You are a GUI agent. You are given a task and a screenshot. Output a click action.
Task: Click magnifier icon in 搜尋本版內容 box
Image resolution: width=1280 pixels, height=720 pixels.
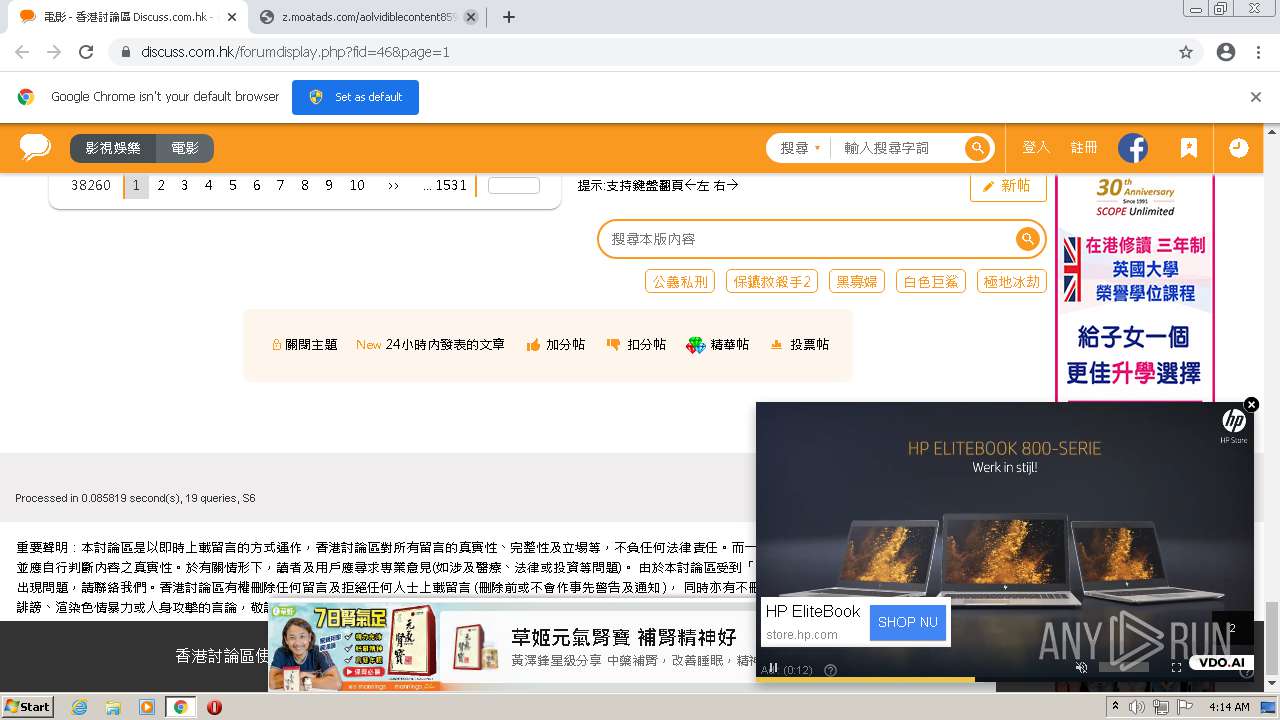tap(1027, 239)
